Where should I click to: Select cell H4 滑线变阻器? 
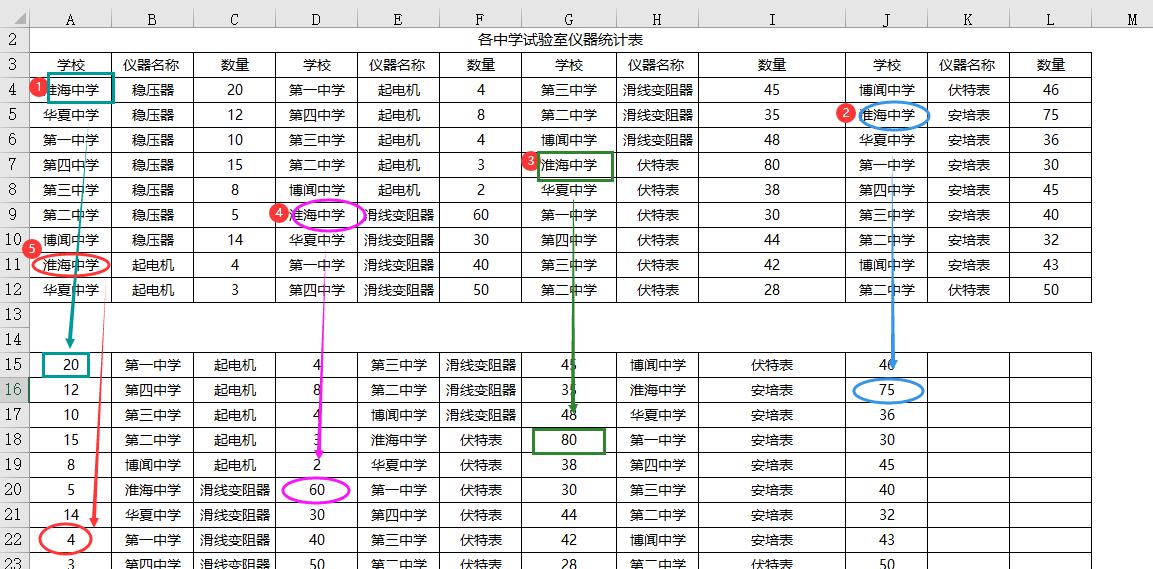657,90
